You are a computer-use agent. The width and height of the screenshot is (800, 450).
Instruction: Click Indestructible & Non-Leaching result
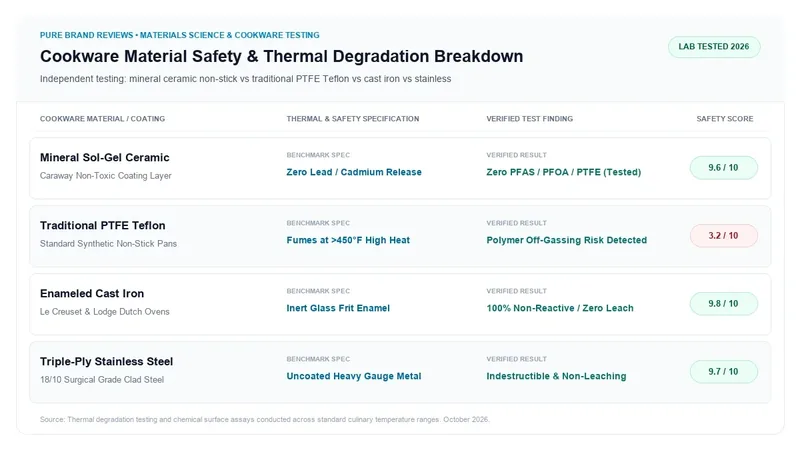[x=556, y=376]
